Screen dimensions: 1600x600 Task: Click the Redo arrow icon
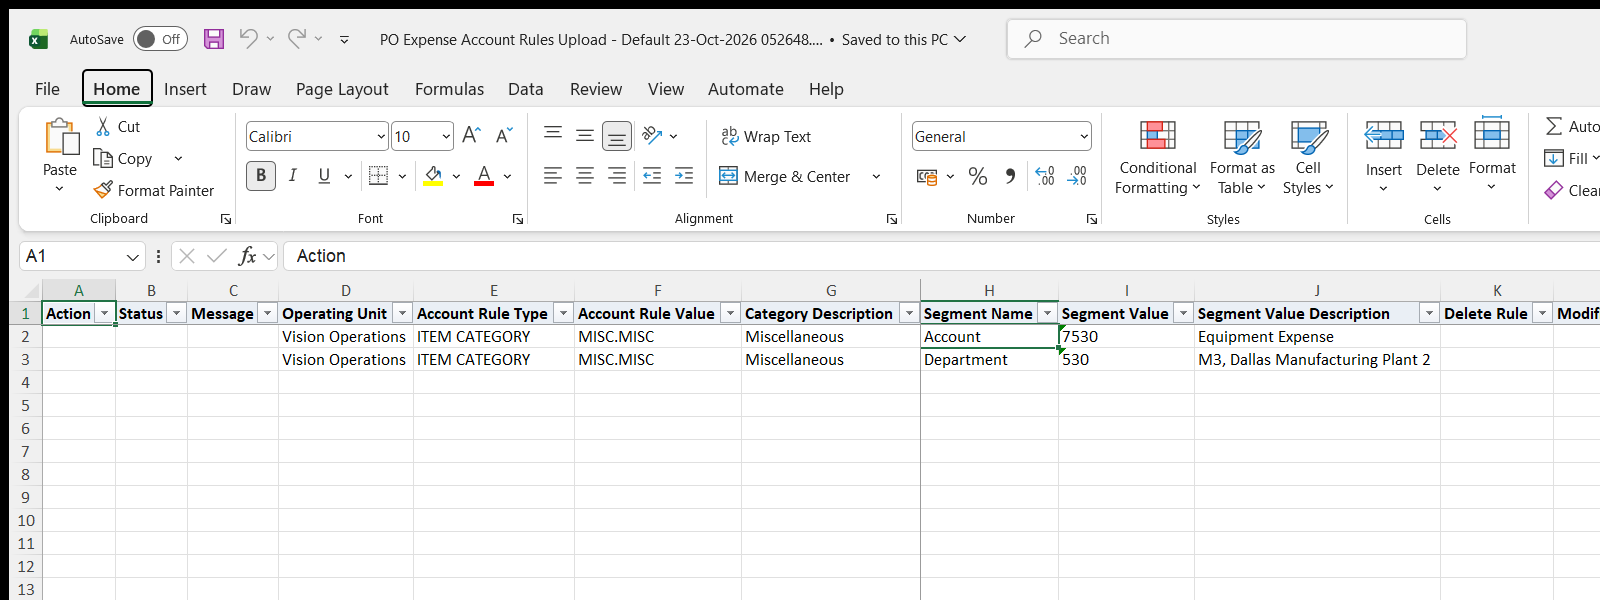click(297, 39)
